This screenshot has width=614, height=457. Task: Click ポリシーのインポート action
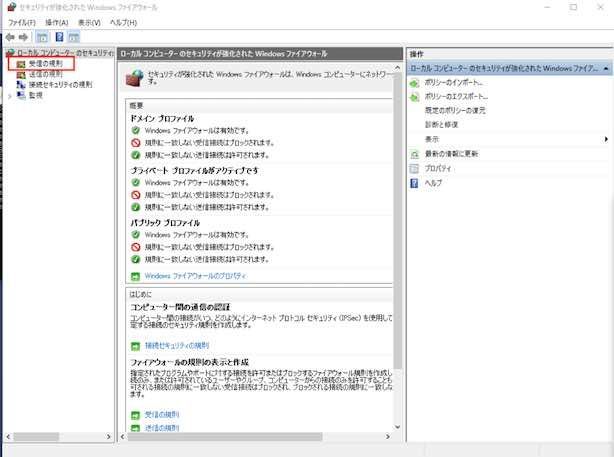pyautogui.click(x=453, y=83)
